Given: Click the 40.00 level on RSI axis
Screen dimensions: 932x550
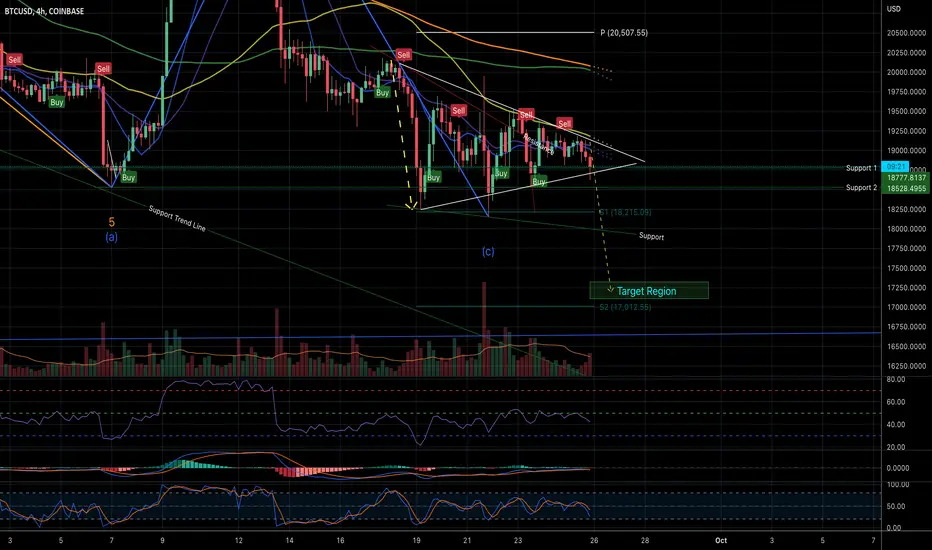Looking at the screenshot, I should coord(896,425).
